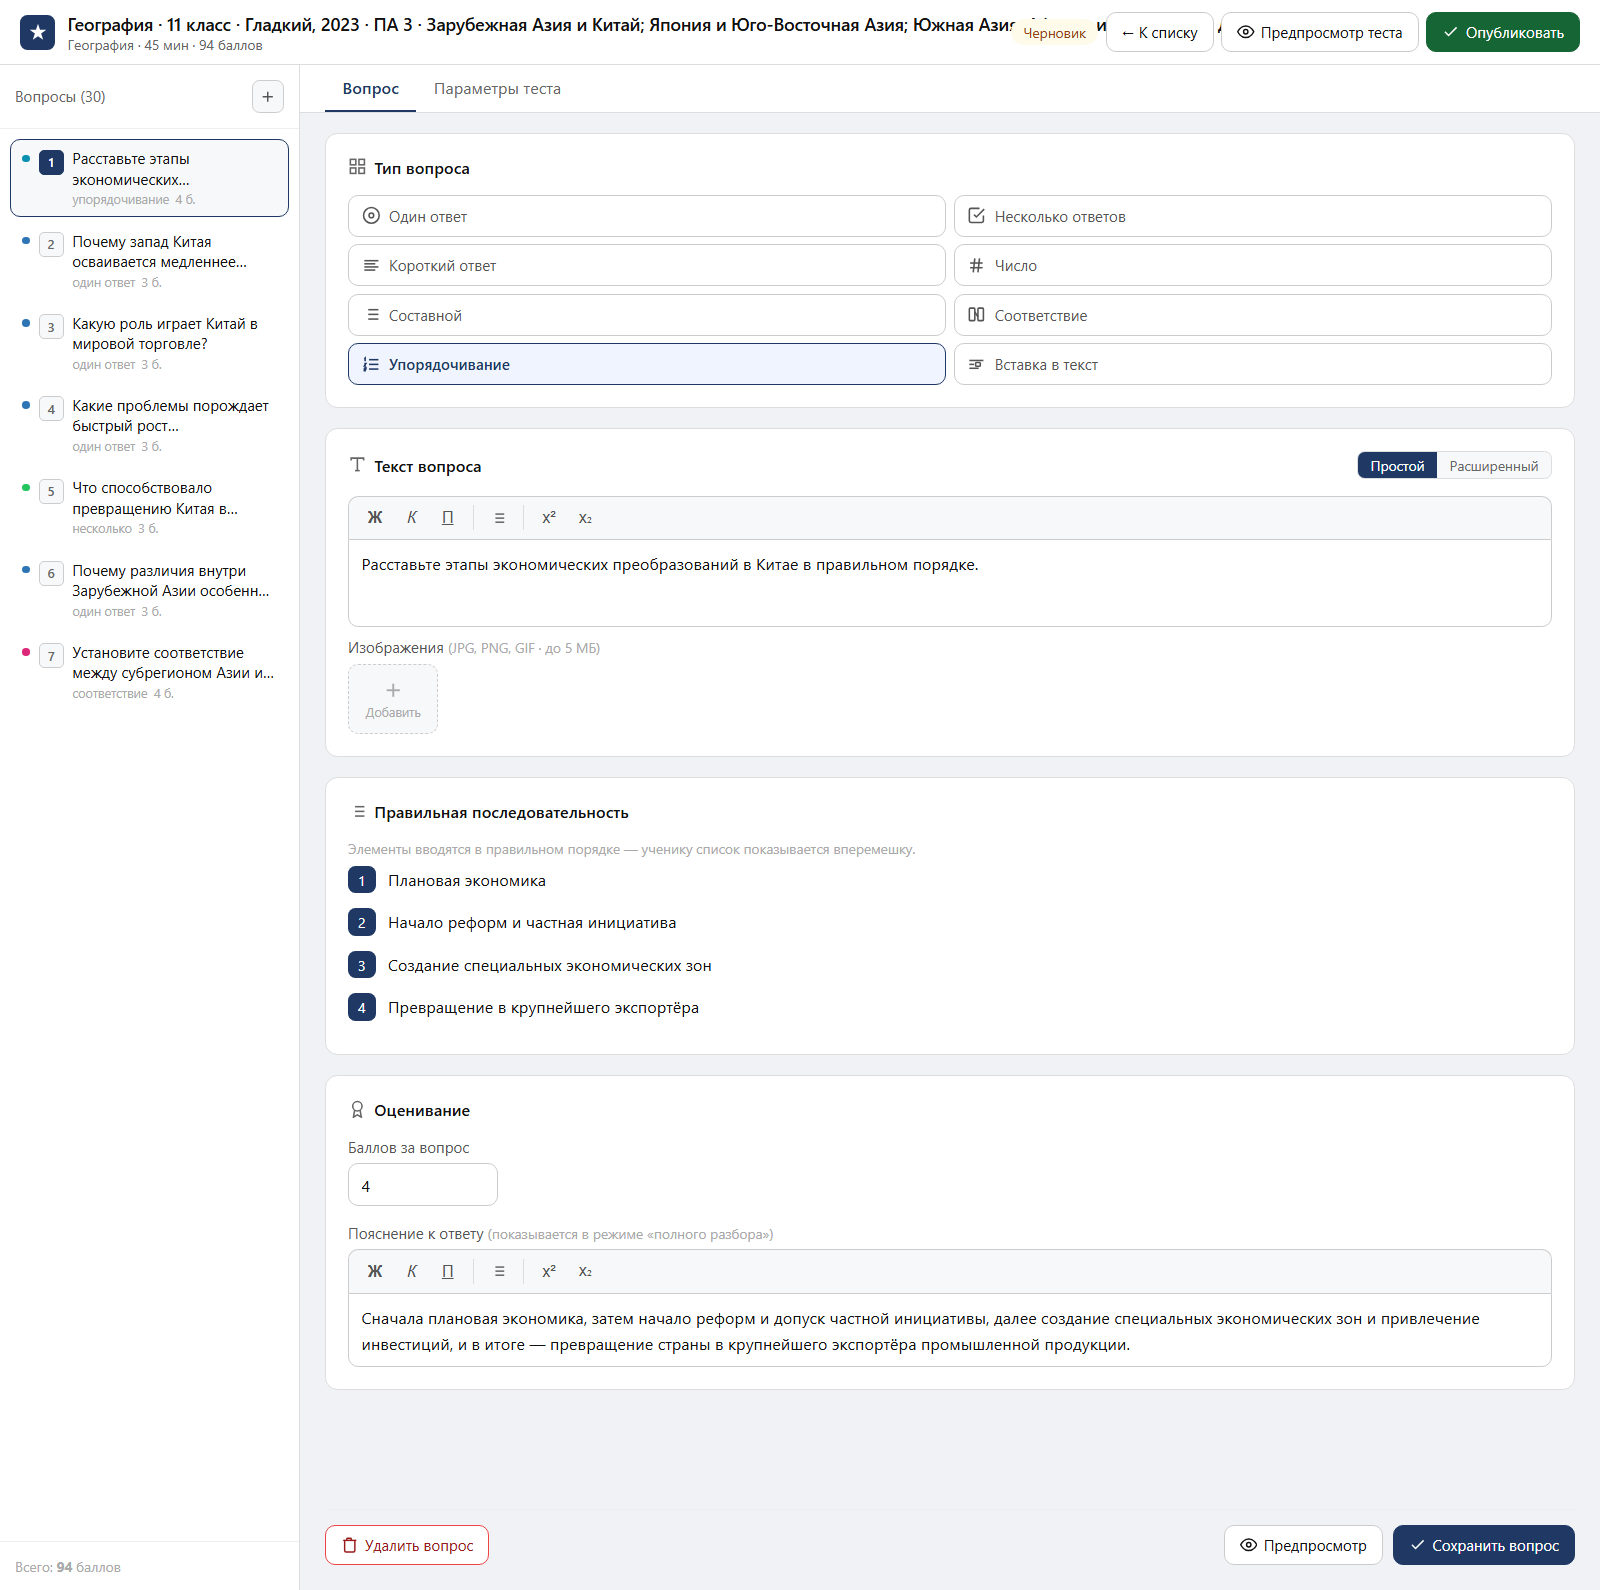Apply subscript in answer explanation toolbar
Viewport: 1600px width, 1590px height.
pyautogui.click(x=585, y=1271)
